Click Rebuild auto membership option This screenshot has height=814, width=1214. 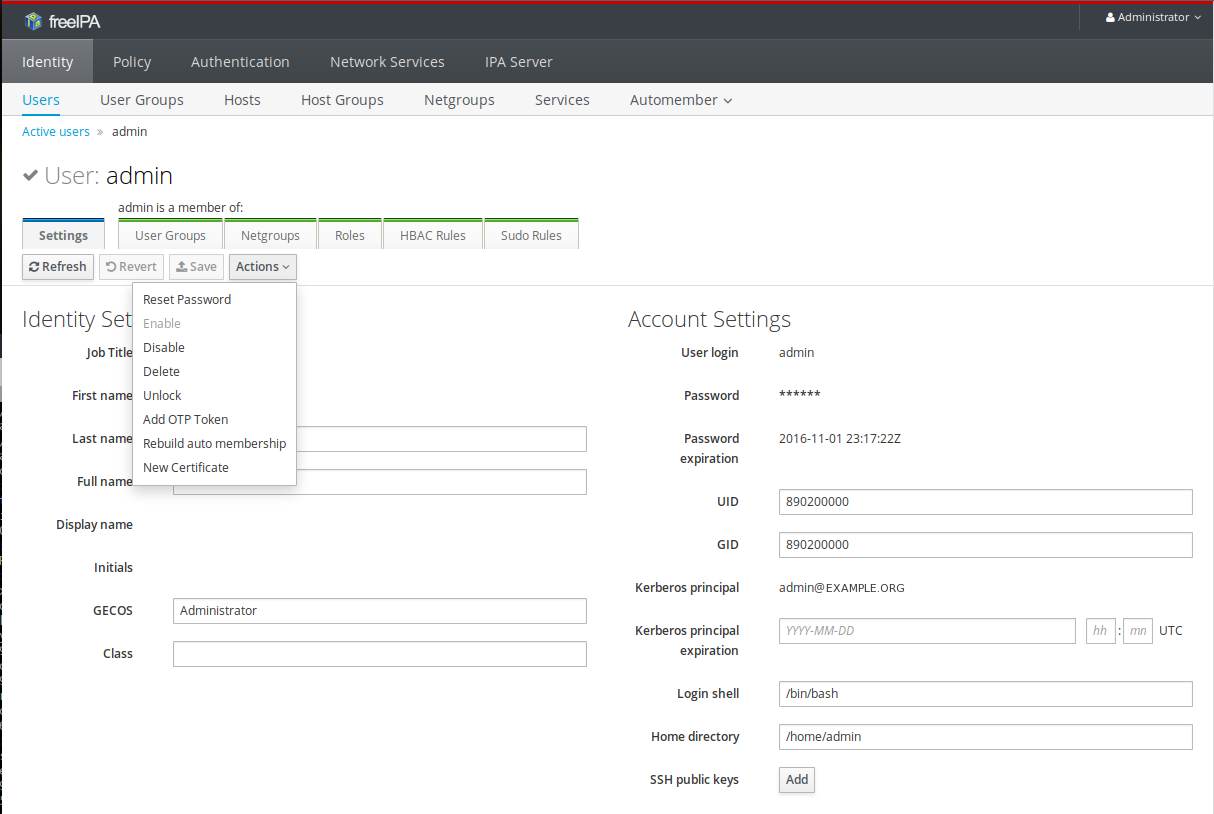click(214, 443)
